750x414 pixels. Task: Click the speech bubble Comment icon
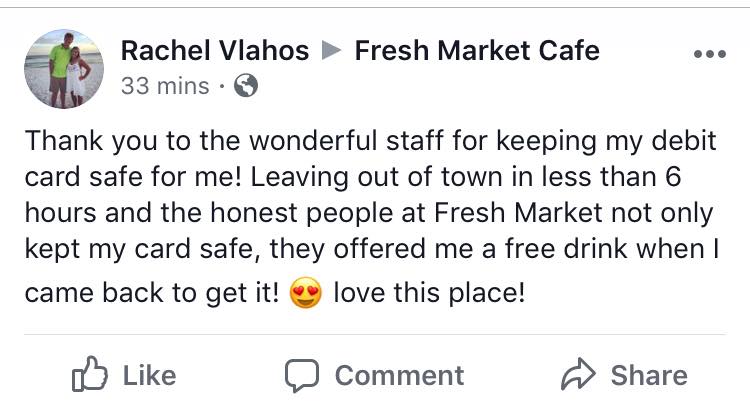tap(301, 375)
